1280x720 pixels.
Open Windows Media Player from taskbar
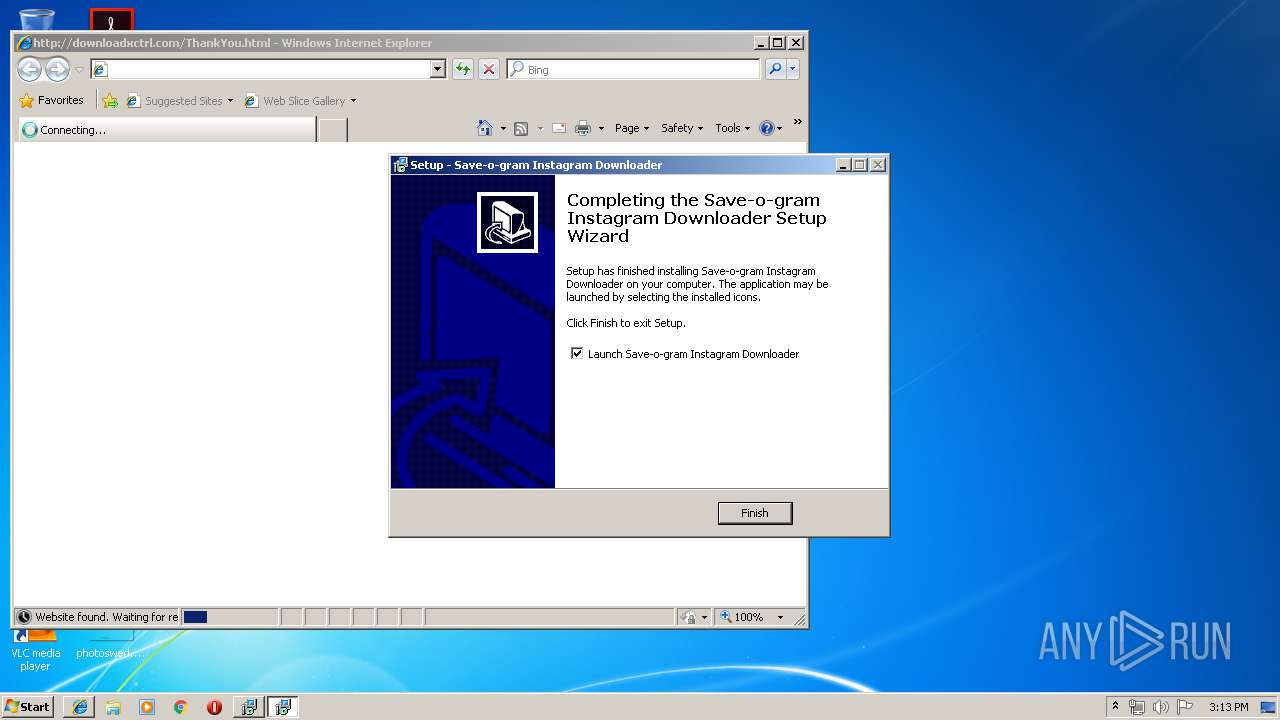pos(147,707)
